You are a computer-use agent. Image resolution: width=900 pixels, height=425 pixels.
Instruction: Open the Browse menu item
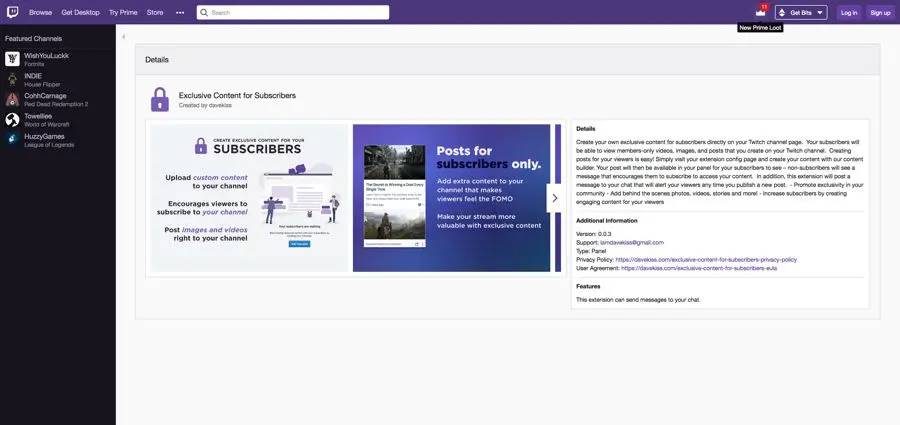(40, 13)
